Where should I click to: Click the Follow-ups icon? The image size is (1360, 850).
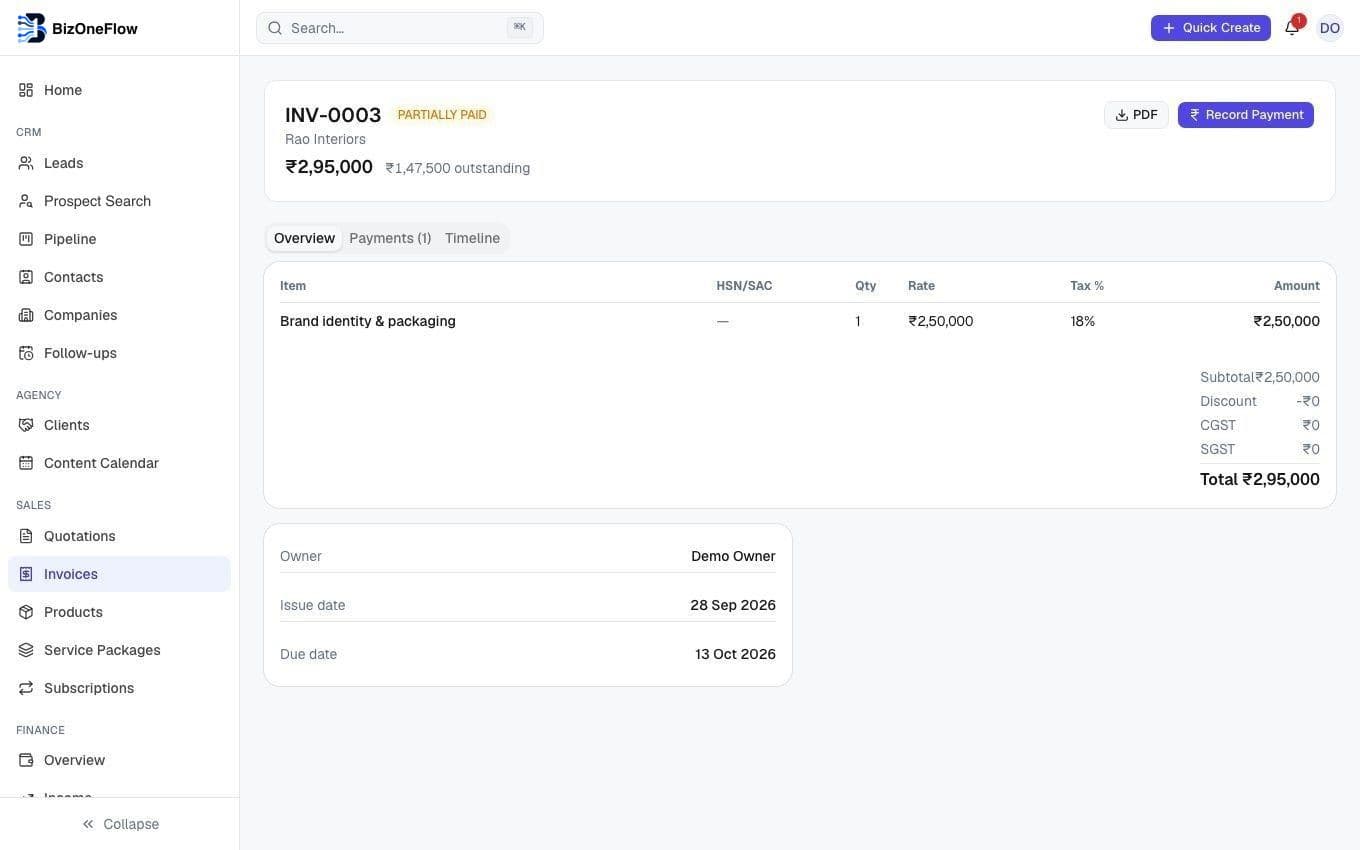pos(26,353)
